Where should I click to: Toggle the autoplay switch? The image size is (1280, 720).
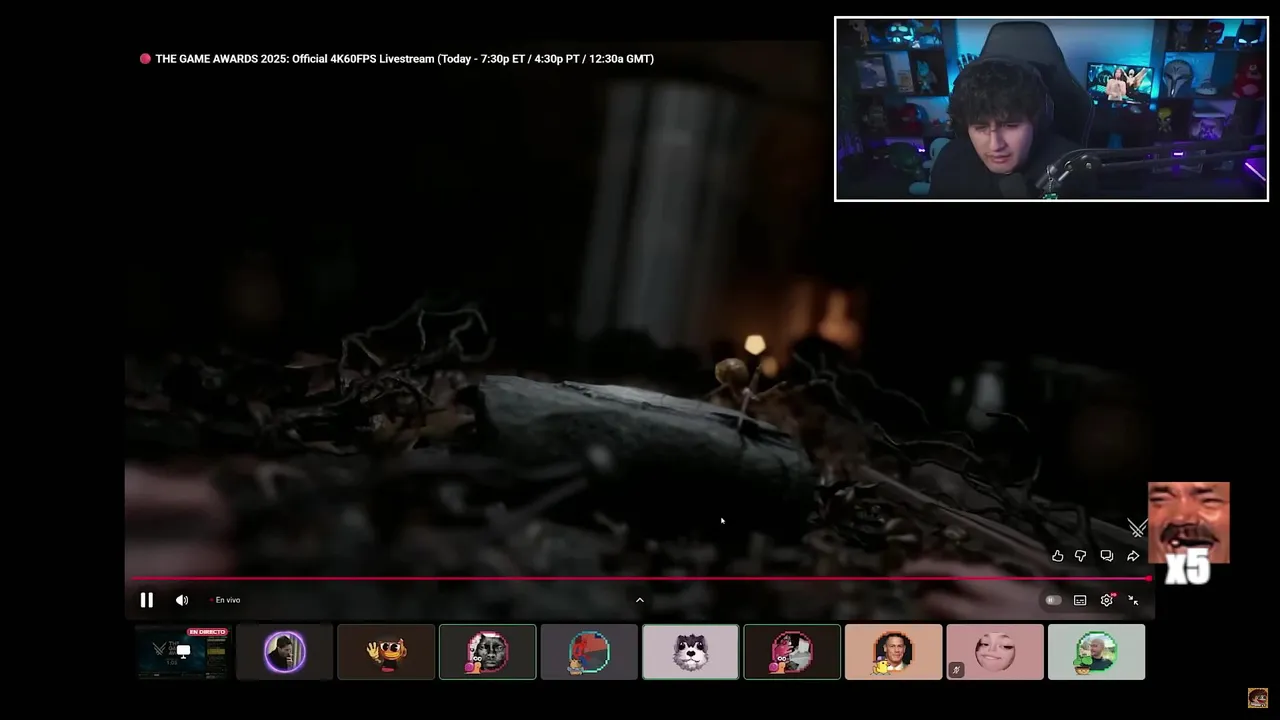pos(1053,600)
